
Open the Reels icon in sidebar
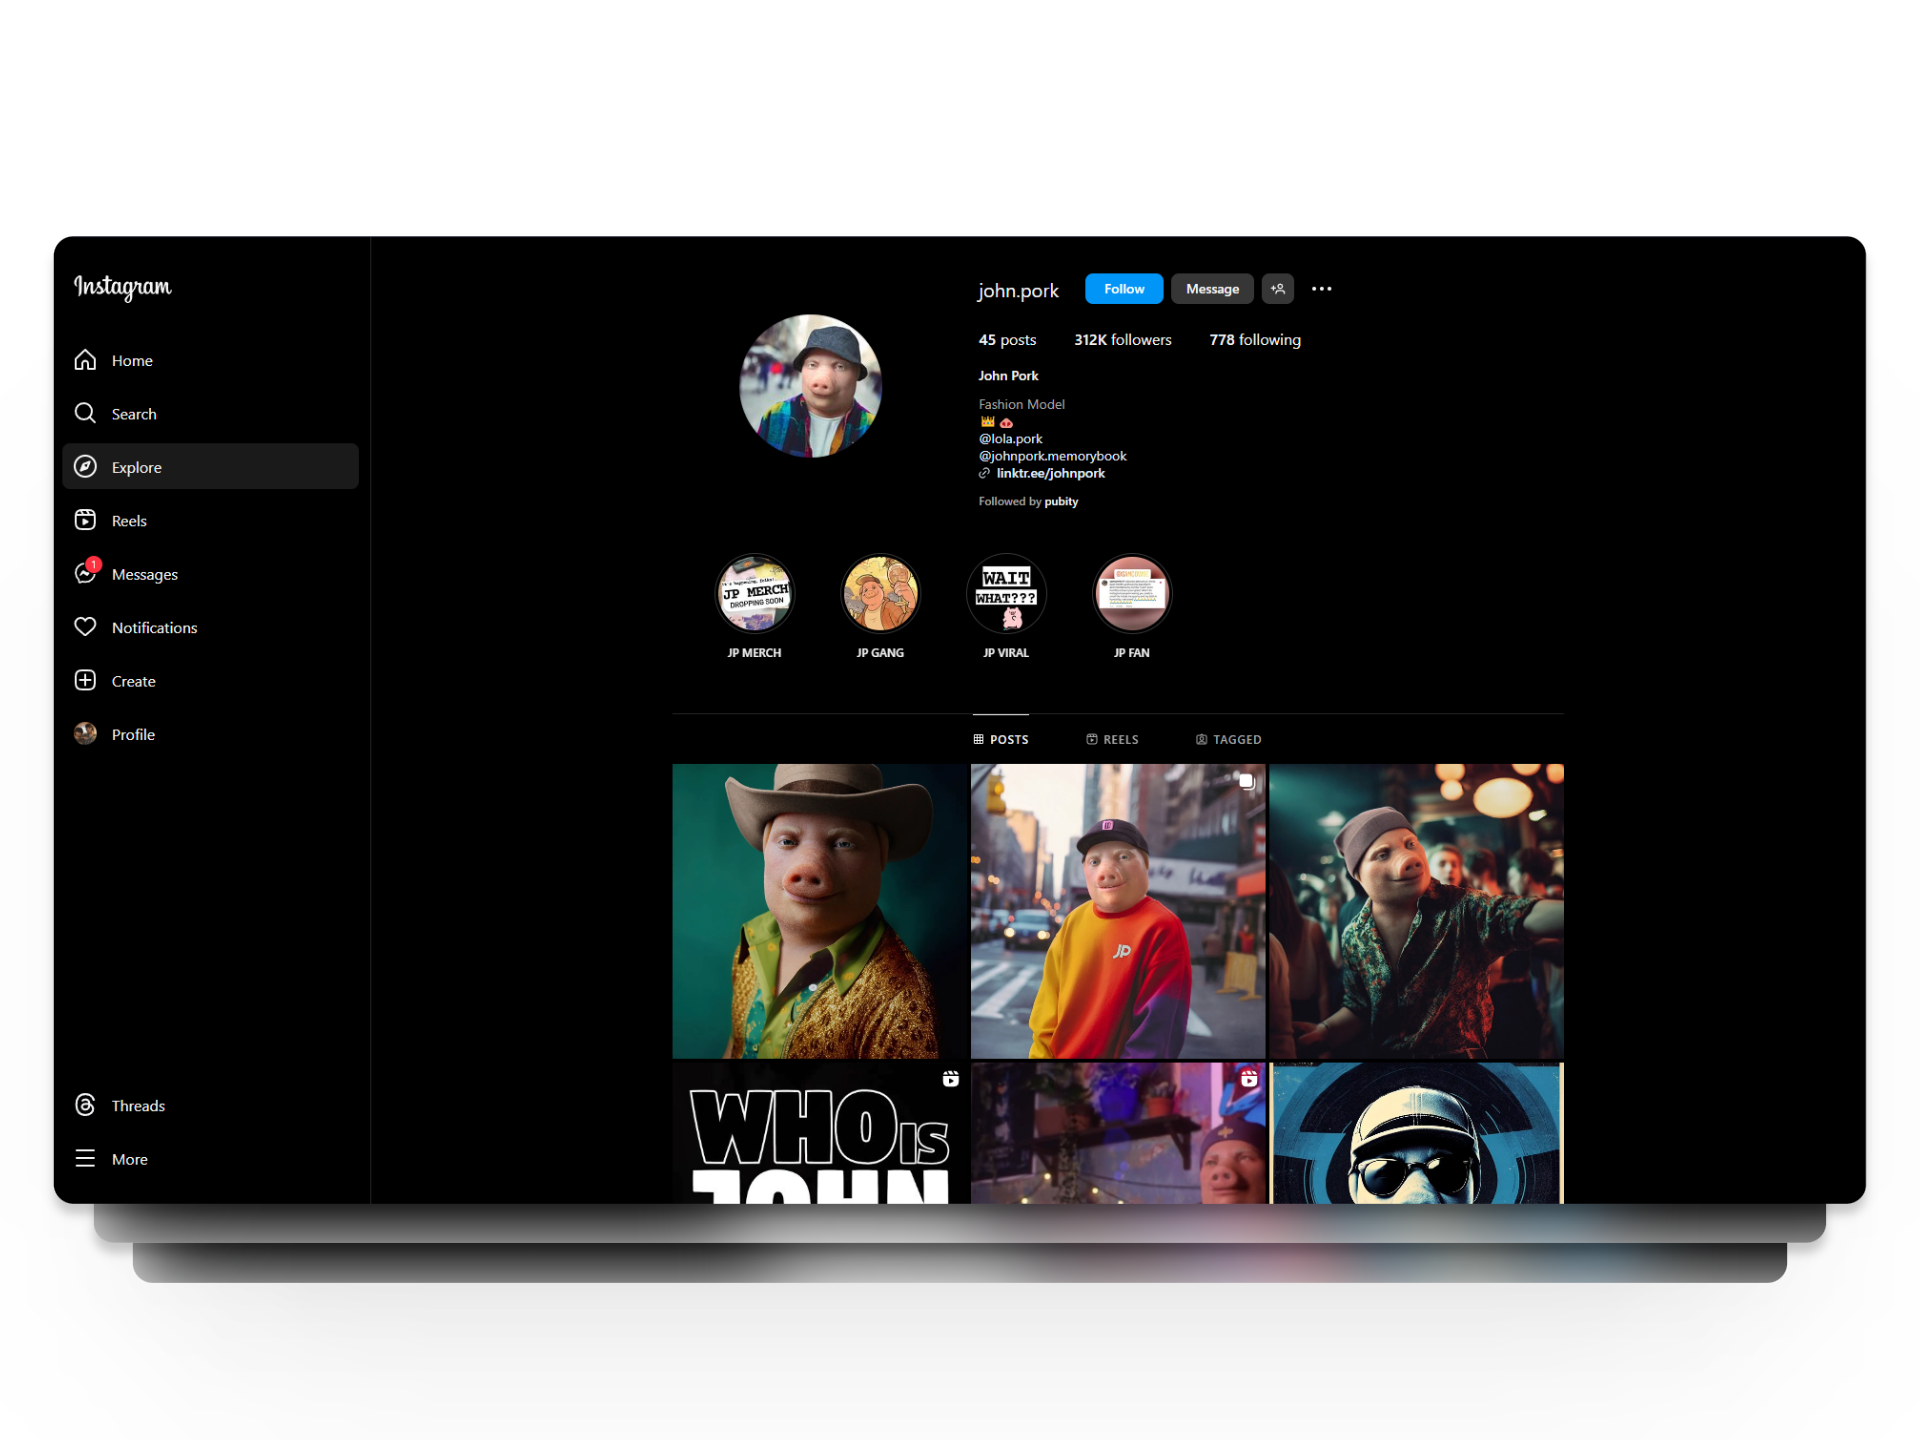tap(86, 520)
